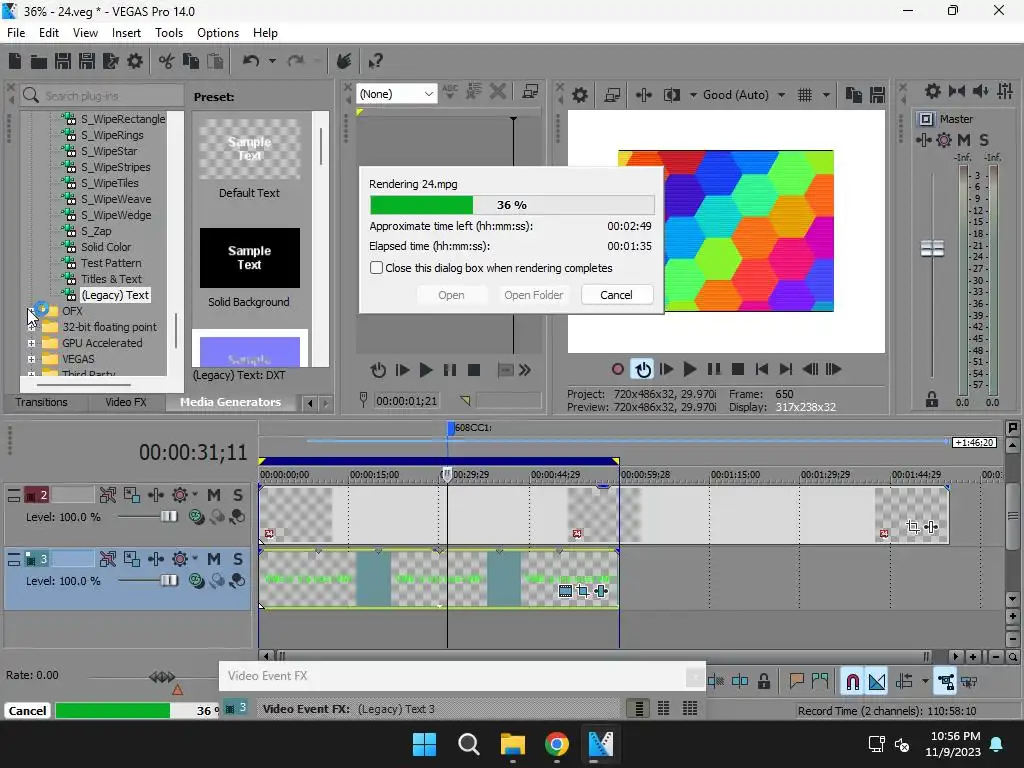
Task: Click the Windows Start button
Action: [x=424, y=744]
